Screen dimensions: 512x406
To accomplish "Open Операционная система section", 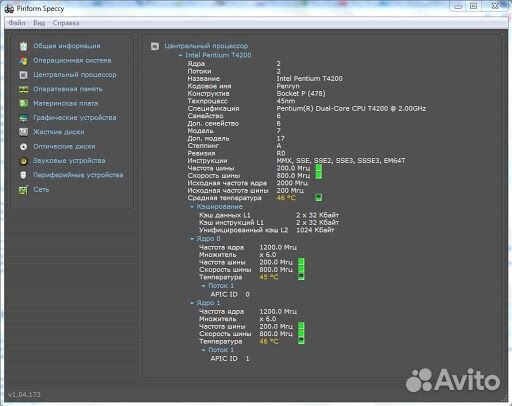I will [72, 61].
